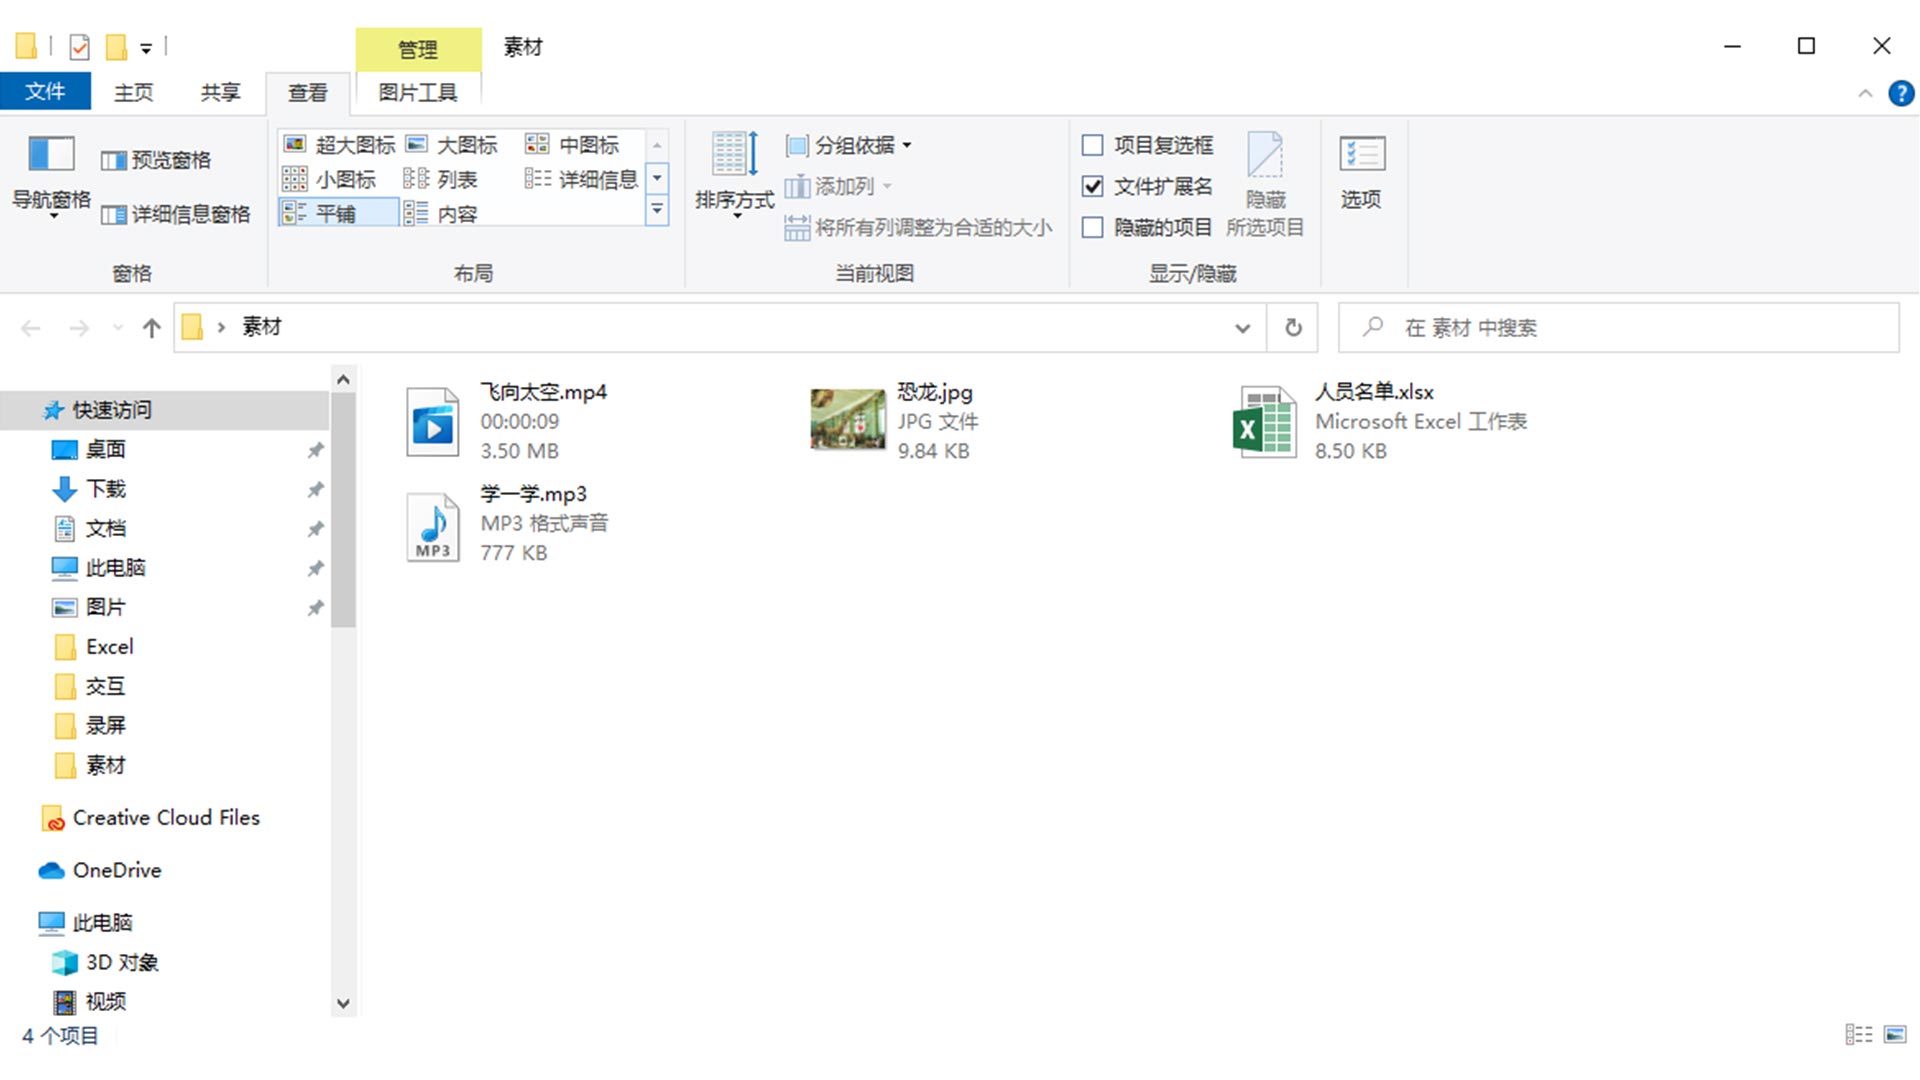Switch to large thumbnails view in status bar

[x=1895, y=1035]
